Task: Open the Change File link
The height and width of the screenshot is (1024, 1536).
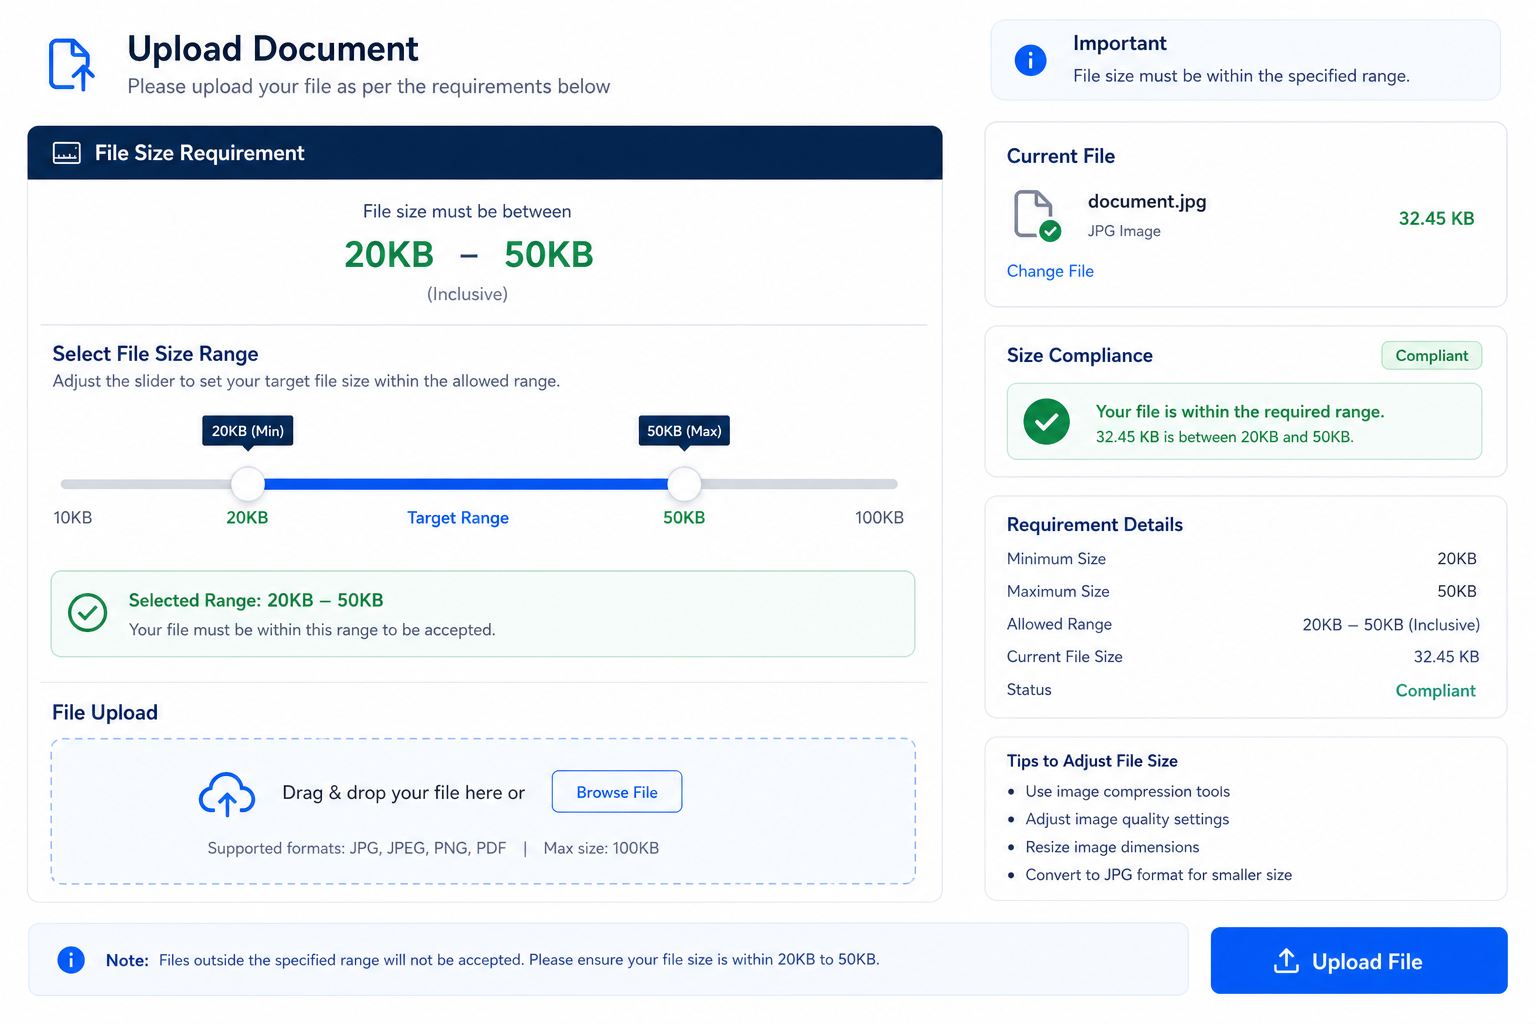Action: [1050, 271]
